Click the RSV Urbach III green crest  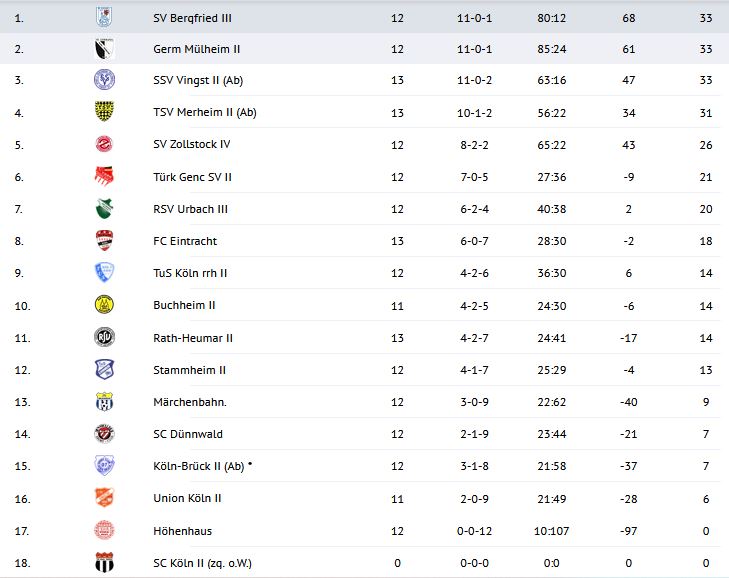104,209
